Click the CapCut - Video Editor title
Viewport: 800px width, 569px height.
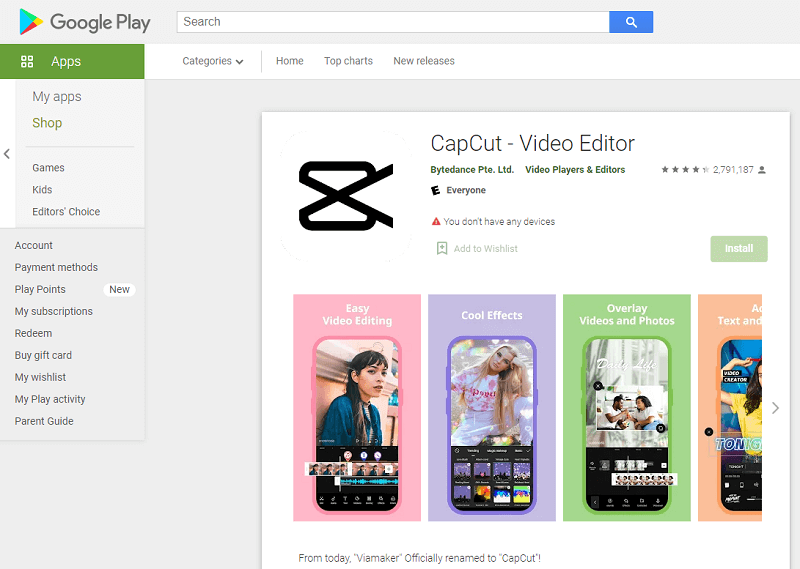click(x=533, y=143)
